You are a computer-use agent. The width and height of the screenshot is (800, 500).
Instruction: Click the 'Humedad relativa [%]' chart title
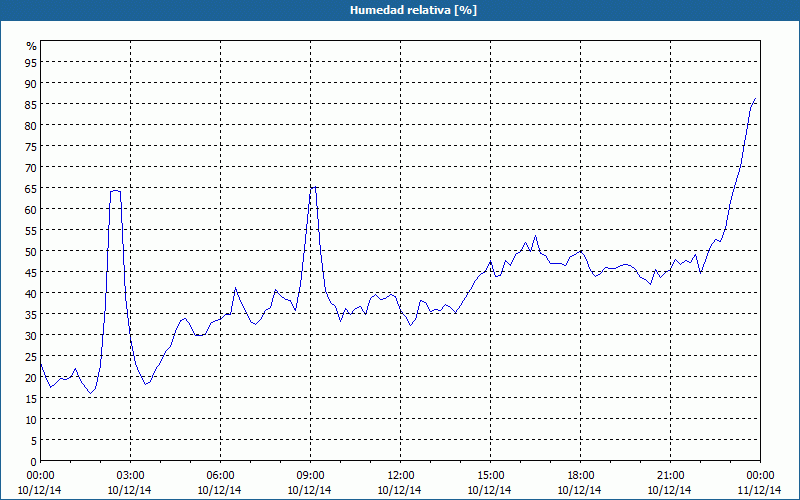[x=413, y=10]
